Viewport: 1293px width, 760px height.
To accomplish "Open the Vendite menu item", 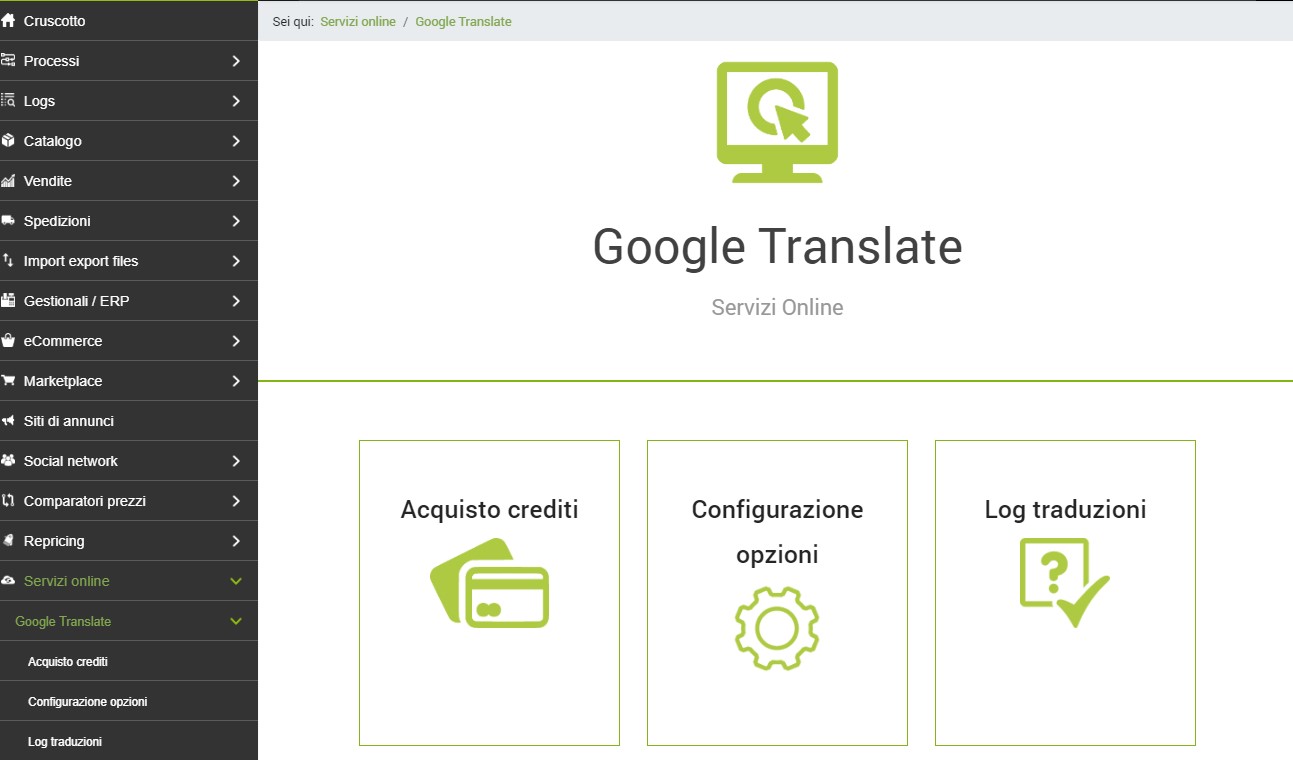I will (x=48, y=181).
